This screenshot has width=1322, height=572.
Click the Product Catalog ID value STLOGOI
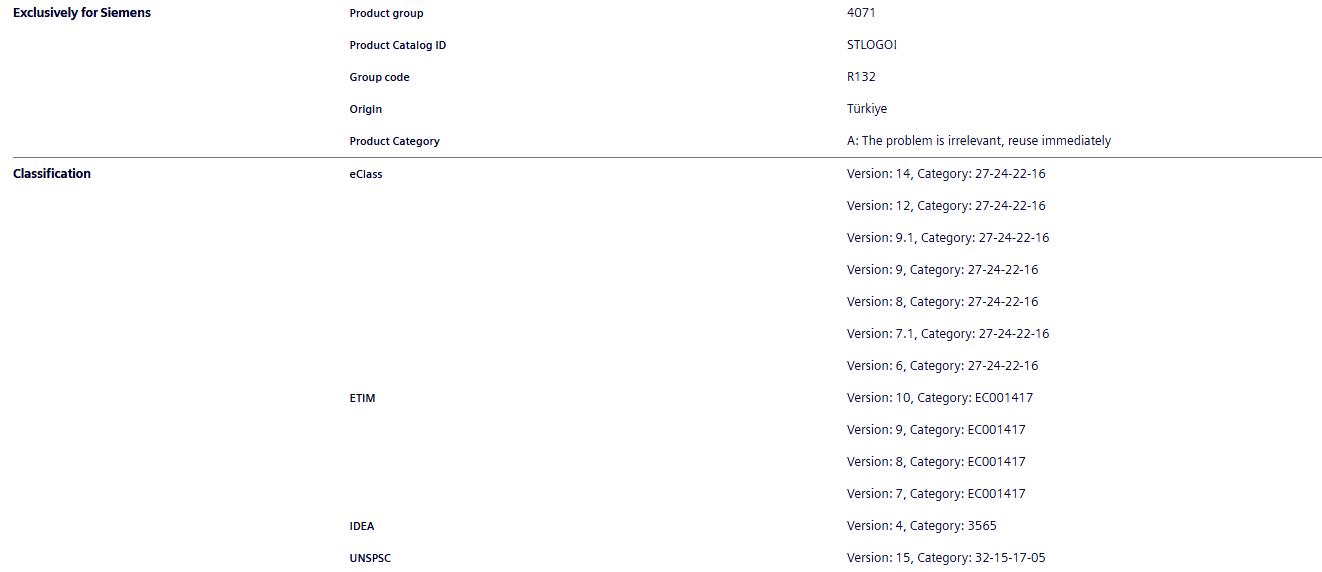coord(872,45)
